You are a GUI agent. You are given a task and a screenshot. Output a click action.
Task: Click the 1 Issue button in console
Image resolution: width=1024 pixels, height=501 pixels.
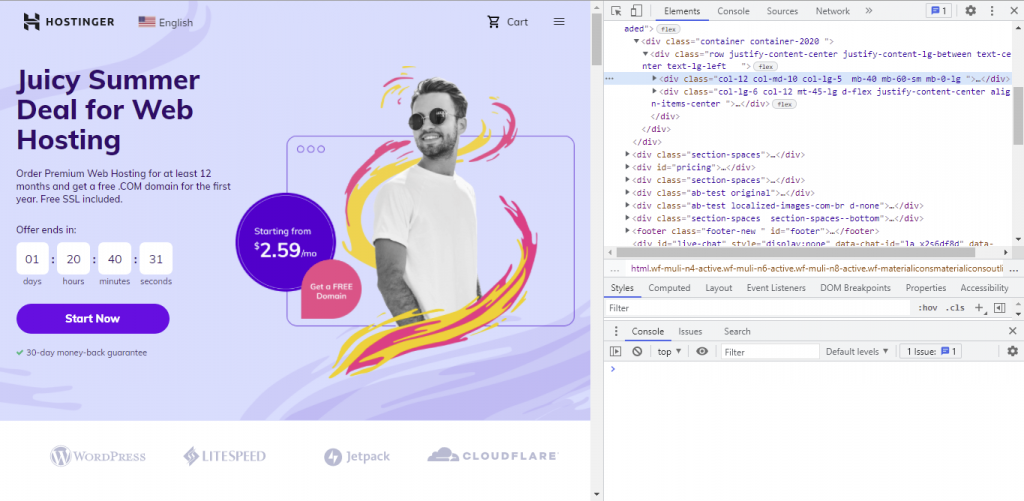[x=931, y=351]
